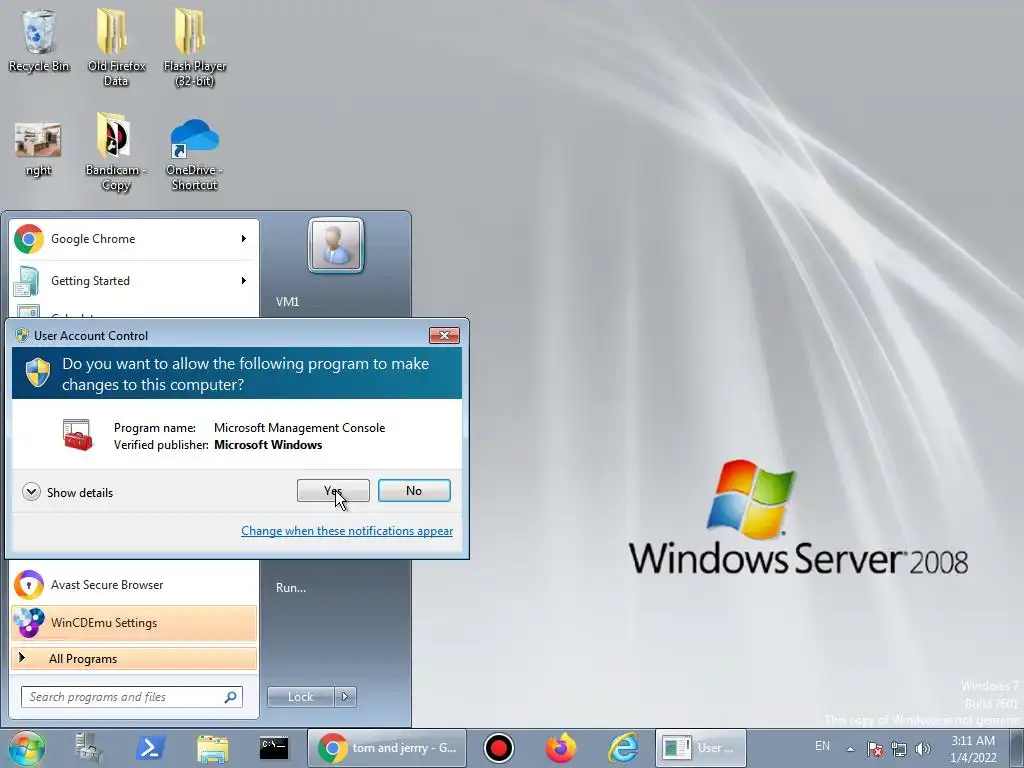Click the EN language indicator
1024x768 pixels.
tap(822, 746)
